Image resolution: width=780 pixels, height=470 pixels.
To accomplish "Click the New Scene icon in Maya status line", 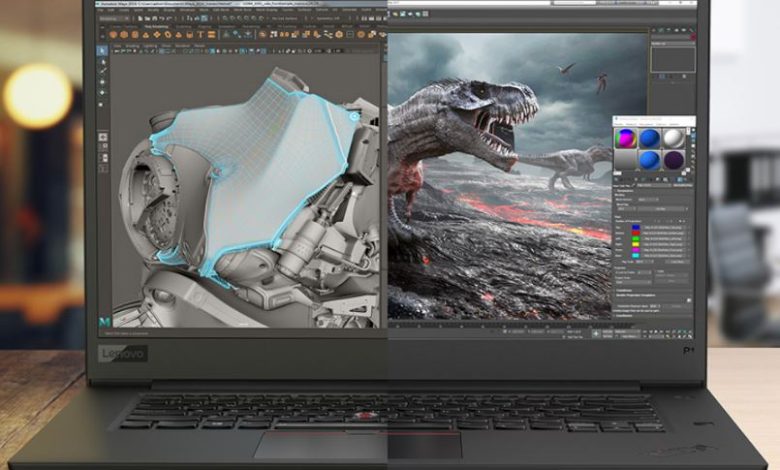I will (x=140, y=18).
